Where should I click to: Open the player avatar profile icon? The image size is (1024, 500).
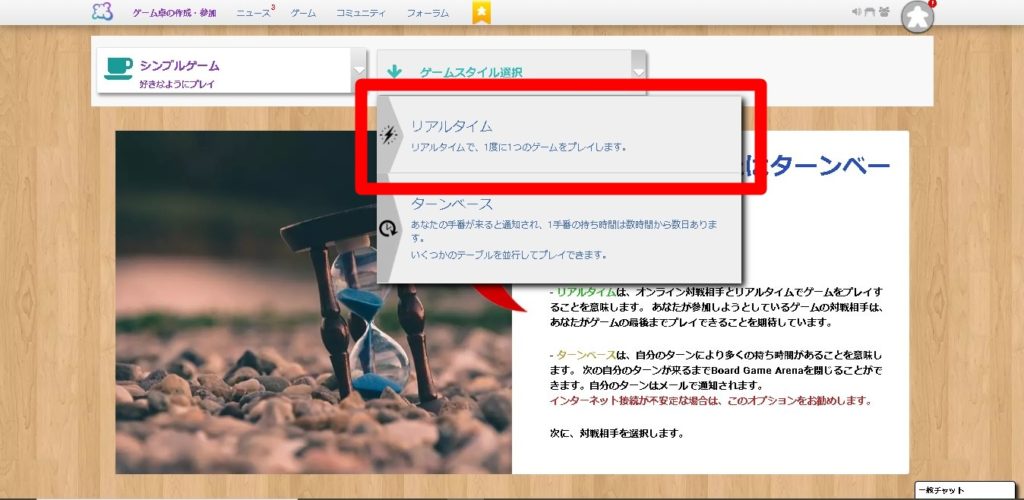915,16
